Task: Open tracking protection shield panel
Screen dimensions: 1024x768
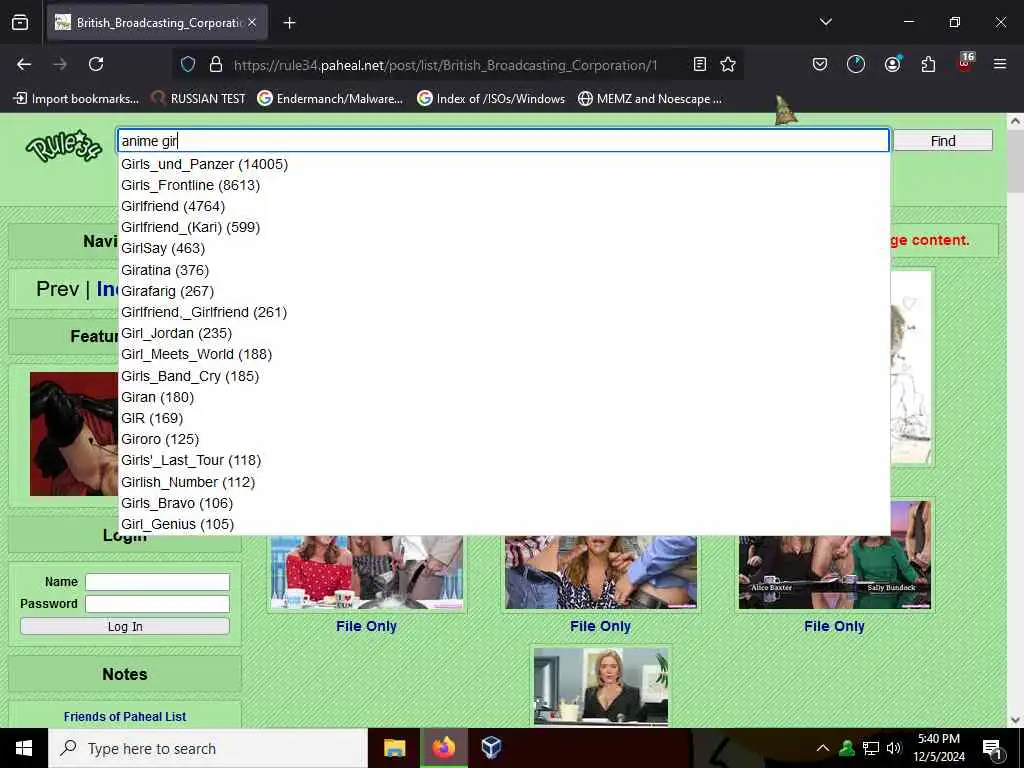Action: (188, 65)
